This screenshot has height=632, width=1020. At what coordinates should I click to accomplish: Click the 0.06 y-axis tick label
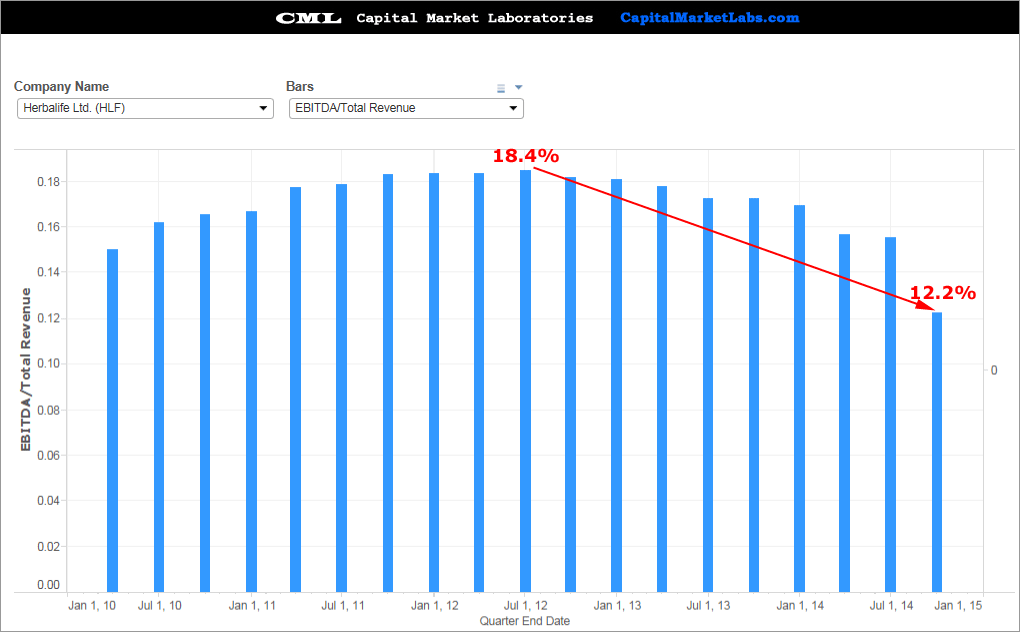[x=48, y=455]
